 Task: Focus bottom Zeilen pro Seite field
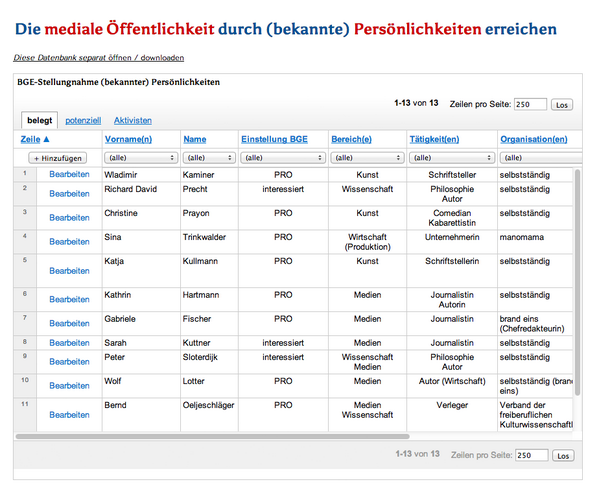[x=531, y=455]
